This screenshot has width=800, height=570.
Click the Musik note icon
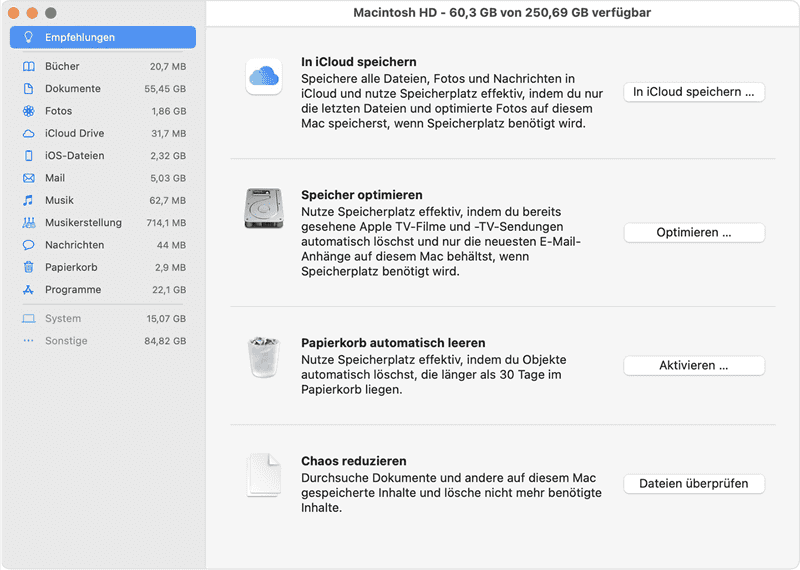click(28, 200)
